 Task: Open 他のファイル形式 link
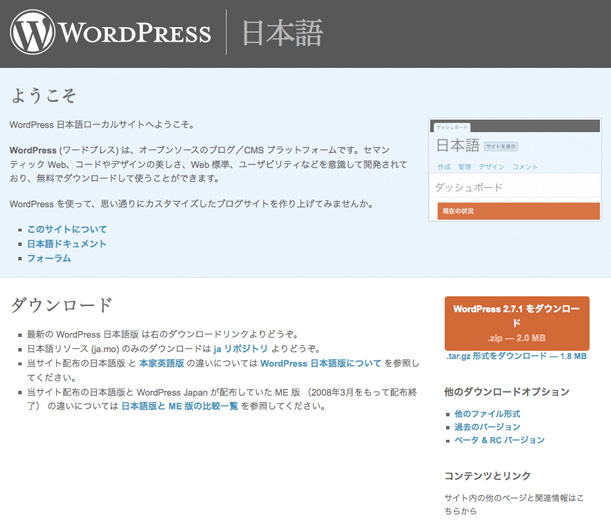tap(487, 414)
